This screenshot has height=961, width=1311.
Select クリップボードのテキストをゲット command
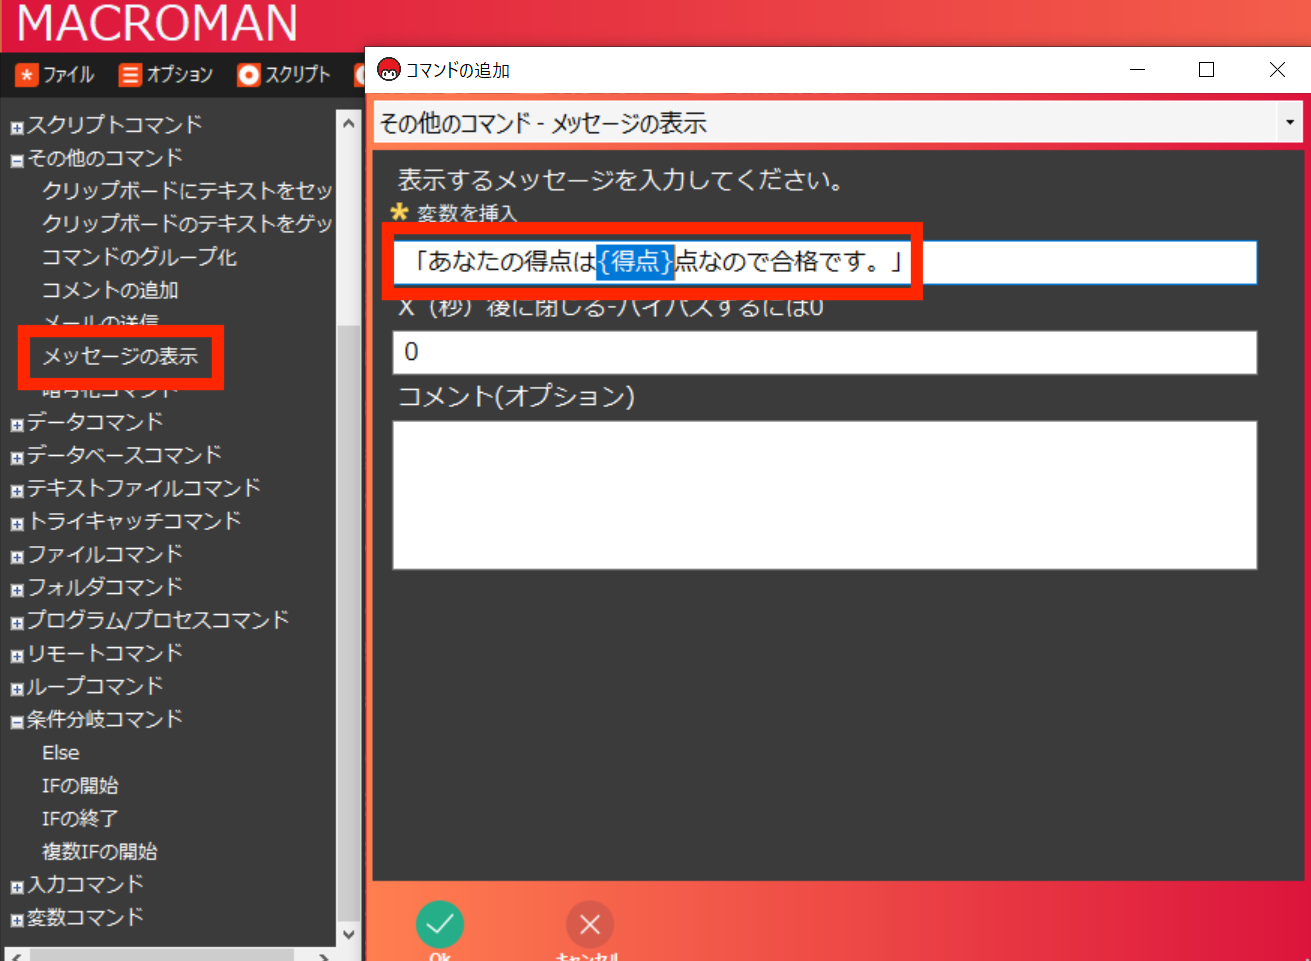coord(187,223)
